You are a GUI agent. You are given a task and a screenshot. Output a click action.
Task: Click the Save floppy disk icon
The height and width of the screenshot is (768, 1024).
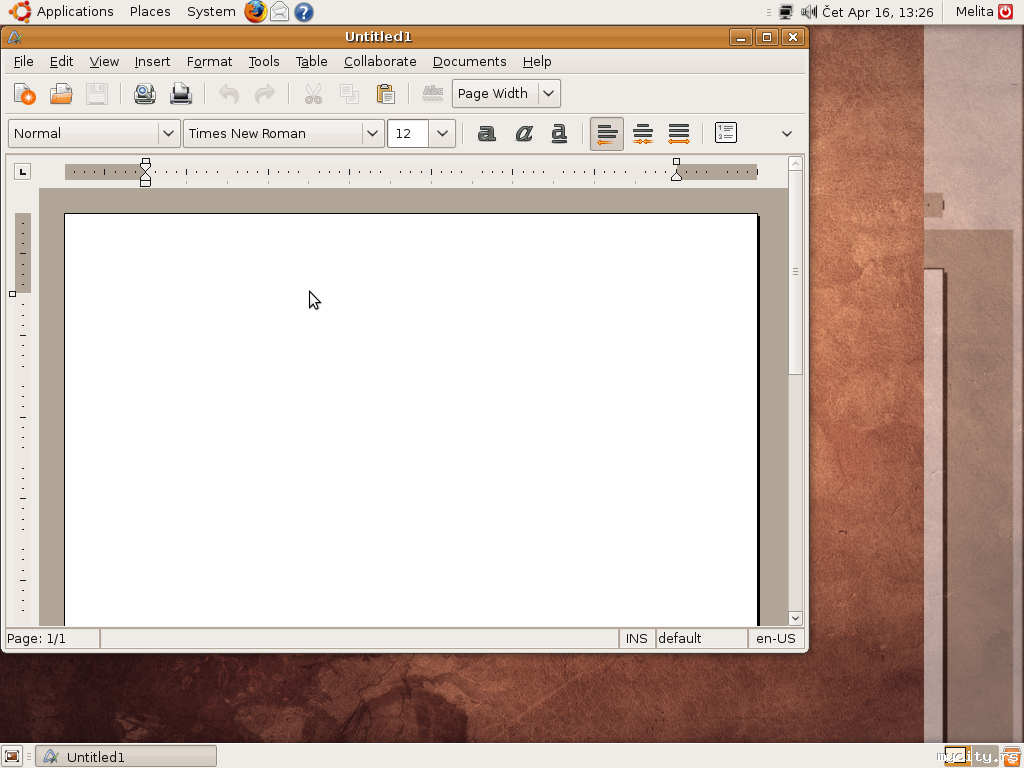click(97, 94)
